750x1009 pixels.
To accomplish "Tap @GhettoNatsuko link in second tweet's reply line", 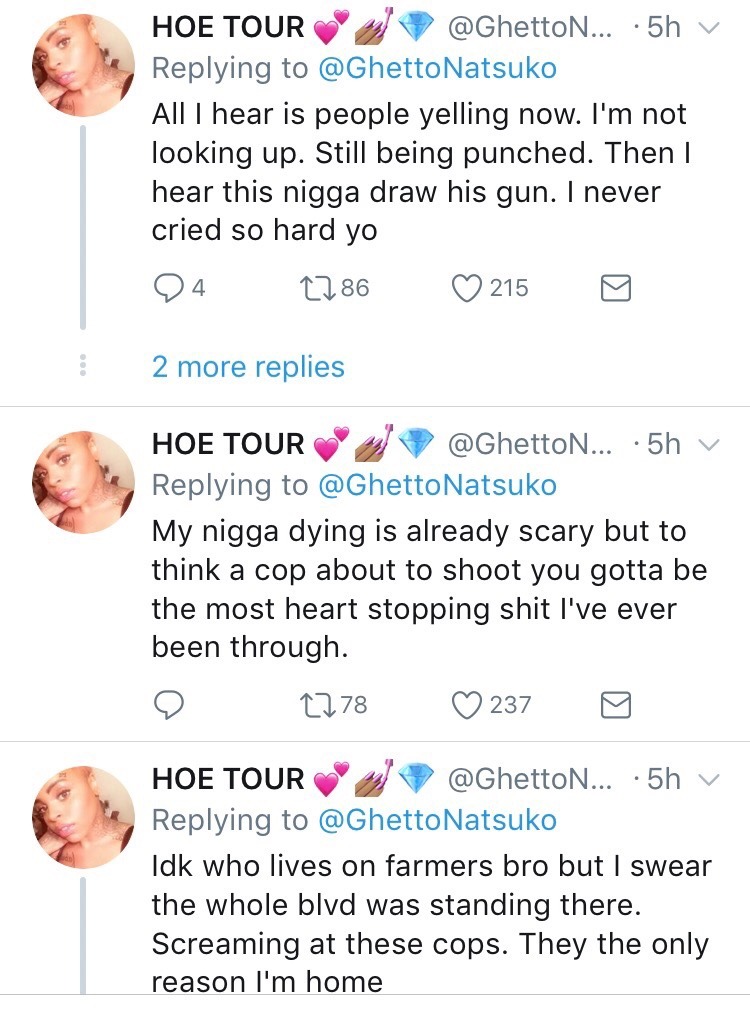I will 436,485.
